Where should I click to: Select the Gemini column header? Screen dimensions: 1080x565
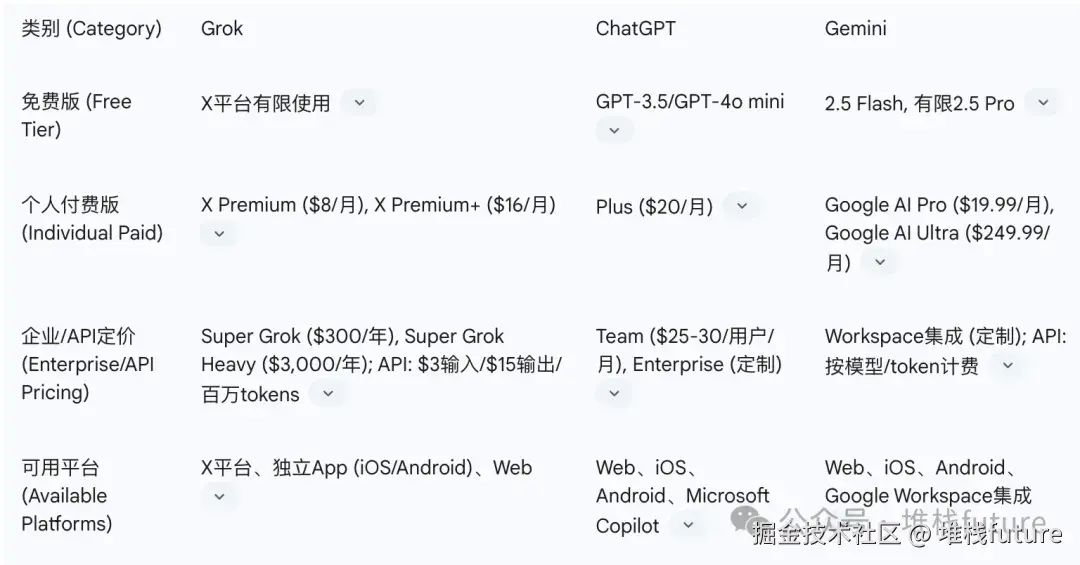tap(855, 28)
